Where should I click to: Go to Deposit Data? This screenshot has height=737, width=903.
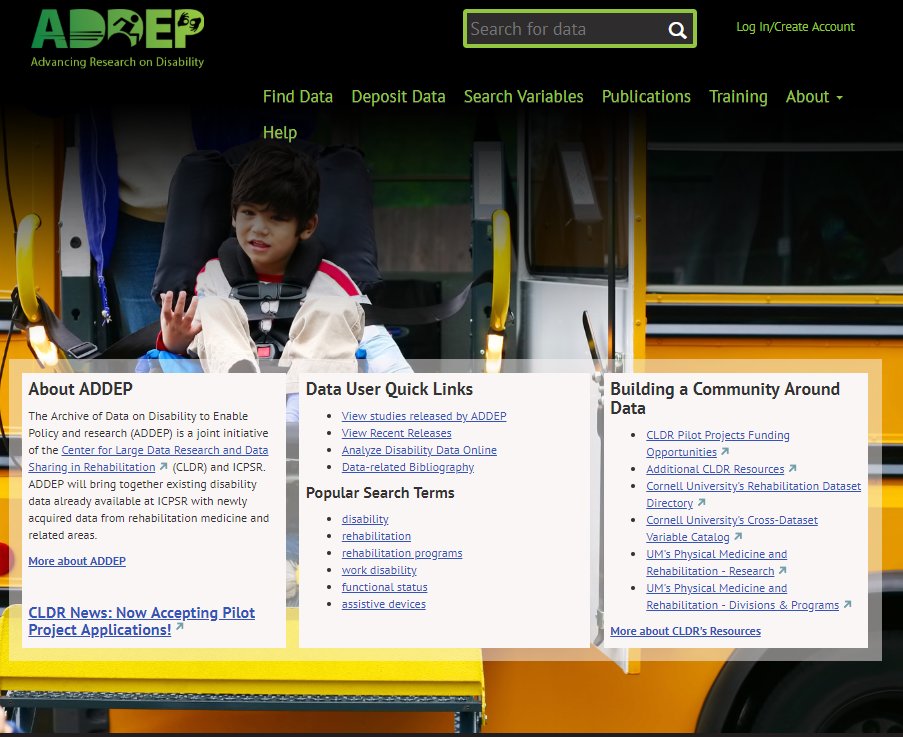(x=399, y=96)
